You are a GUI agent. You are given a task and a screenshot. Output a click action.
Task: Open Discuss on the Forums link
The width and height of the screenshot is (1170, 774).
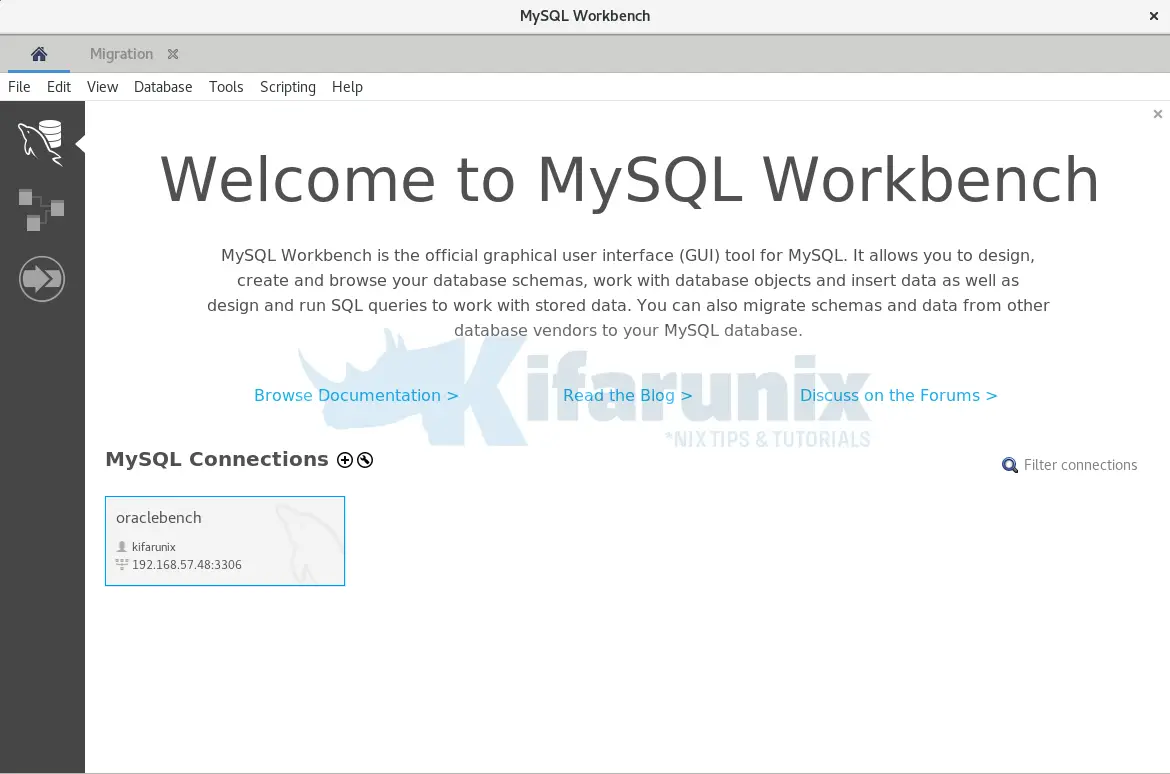[898, 395]
